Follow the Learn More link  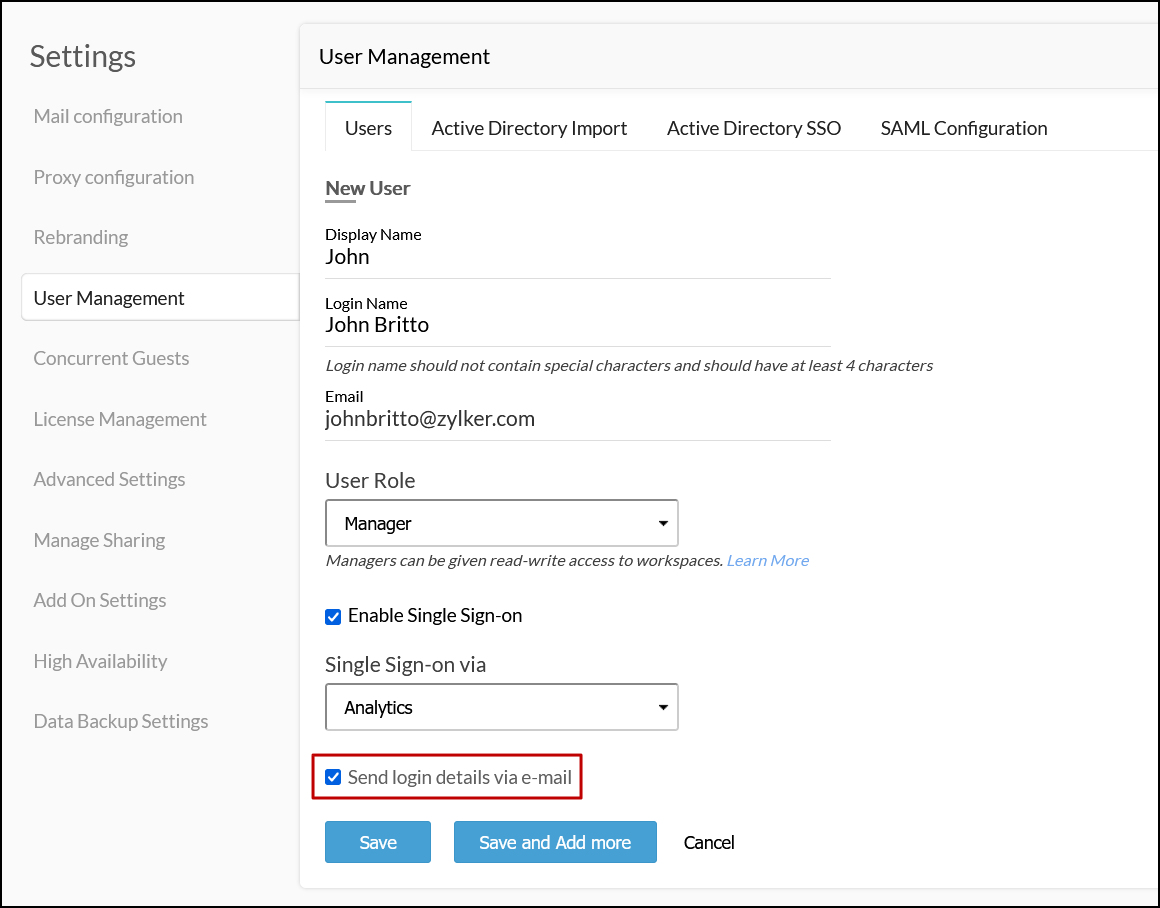click(x=768, y=560)
